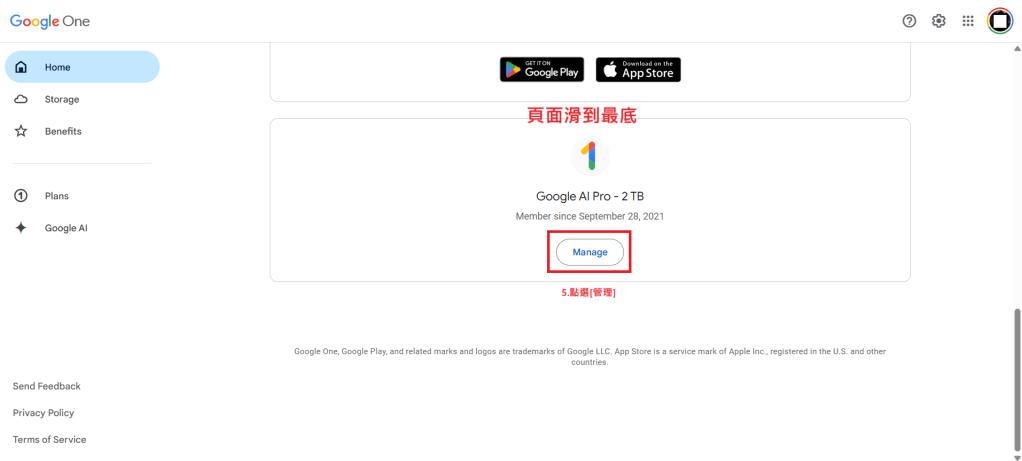Image resolution: width=1022 pixels, height=461 pixels.
Task: Click the vertical page scrollbar thumb
Action: pyautogui.click(x=1017, y=380)
